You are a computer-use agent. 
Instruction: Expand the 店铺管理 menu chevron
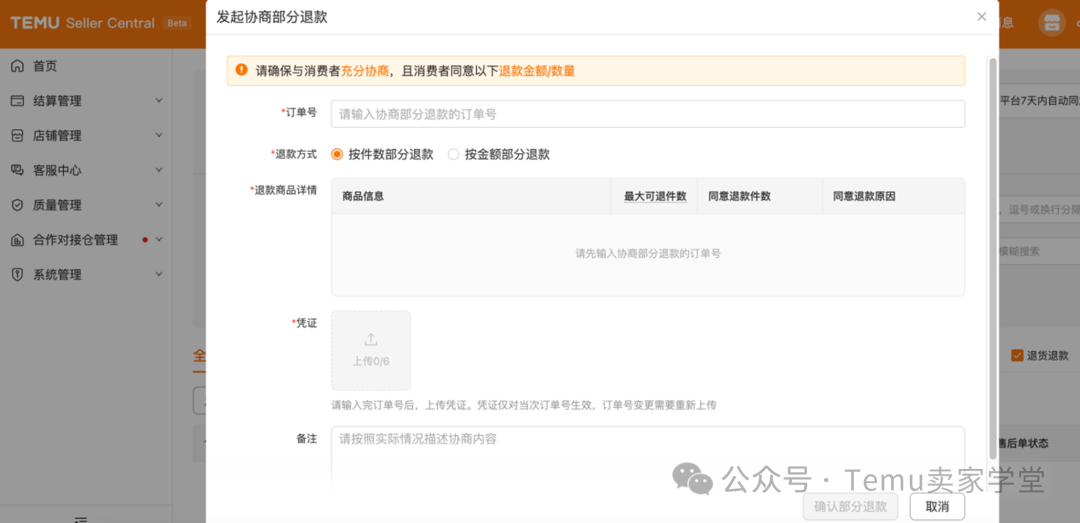point(159,136)
